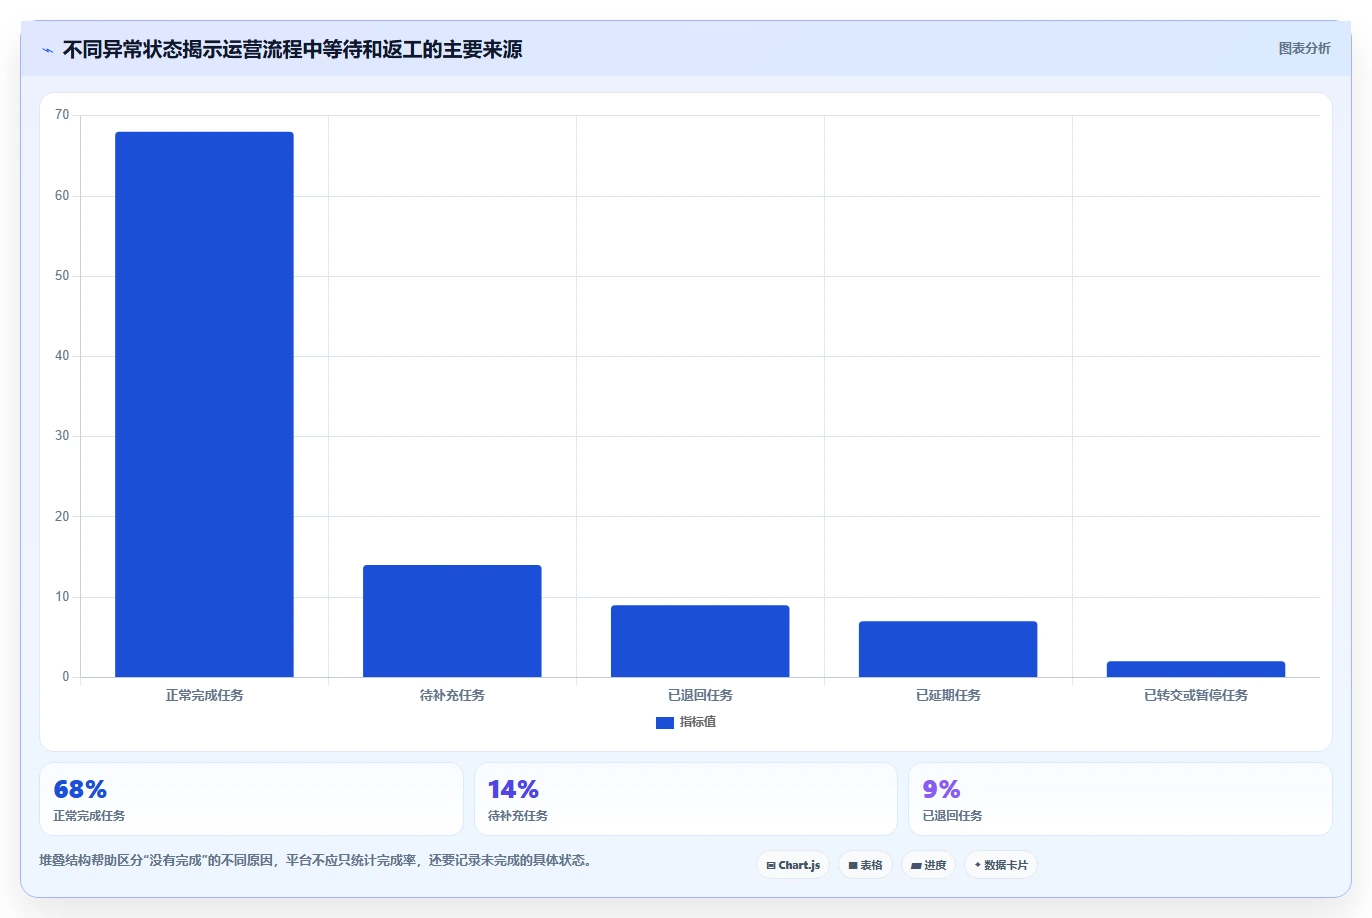
Task: Open the 68% 正常完成任务 data card
Action: [251, 799]
